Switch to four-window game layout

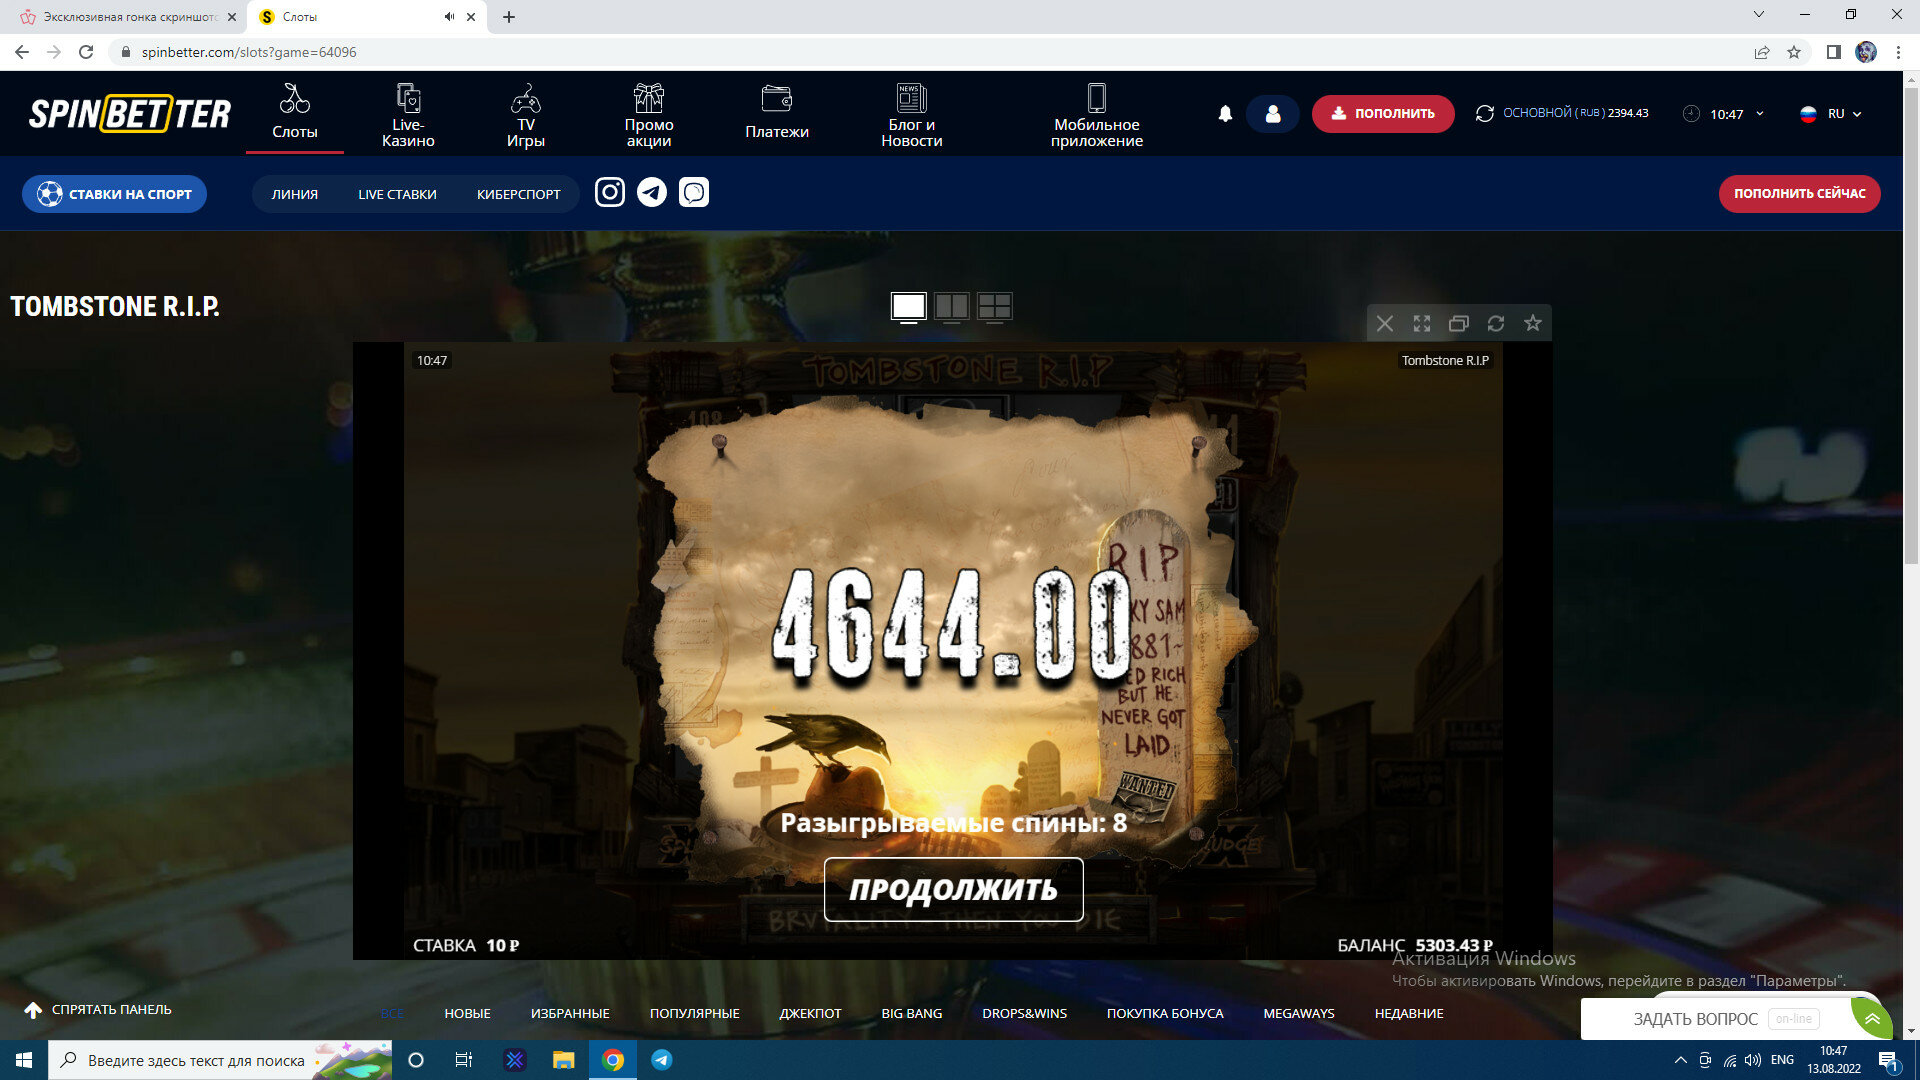pyautogui.click(x=994, y=306)
